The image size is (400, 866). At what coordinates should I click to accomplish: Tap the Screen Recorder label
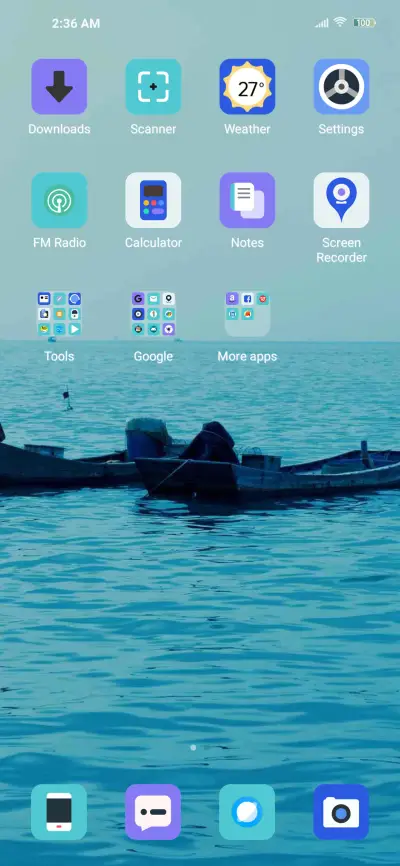(341, 250)
